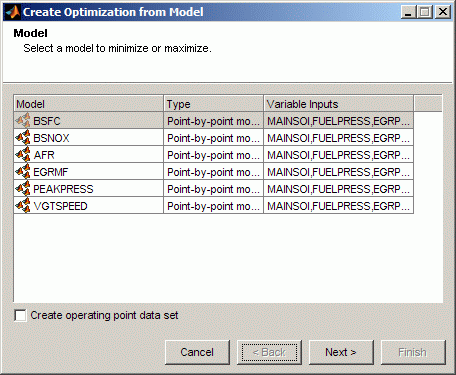This screenshot has height=375, width=456.
Task: Click the BSFC model icon
Action: [23, 121]
